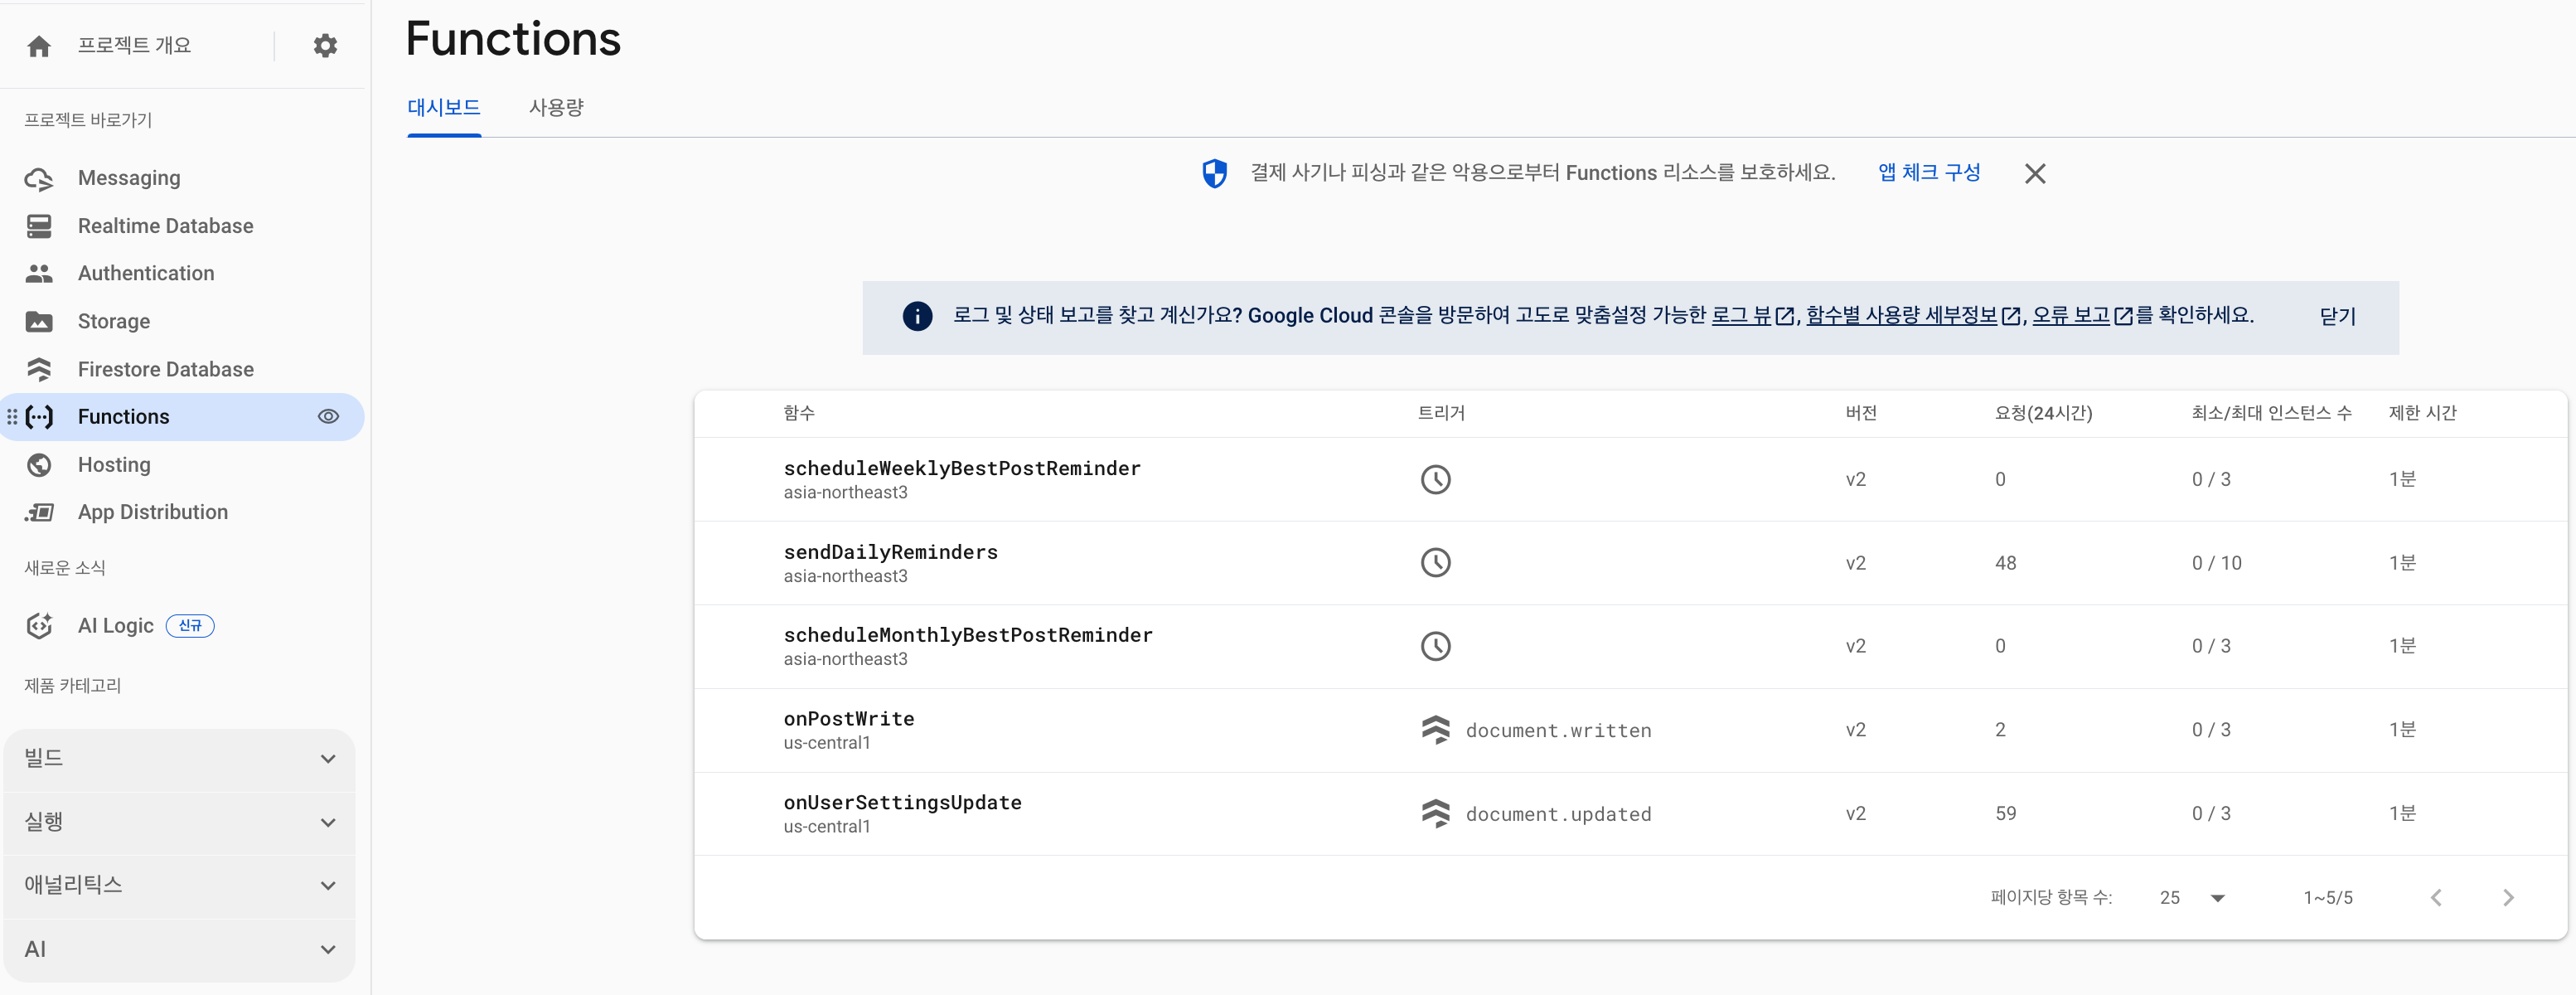
Task: Toggle the Functions shortcut eye icon
Action: coord(328,416)
